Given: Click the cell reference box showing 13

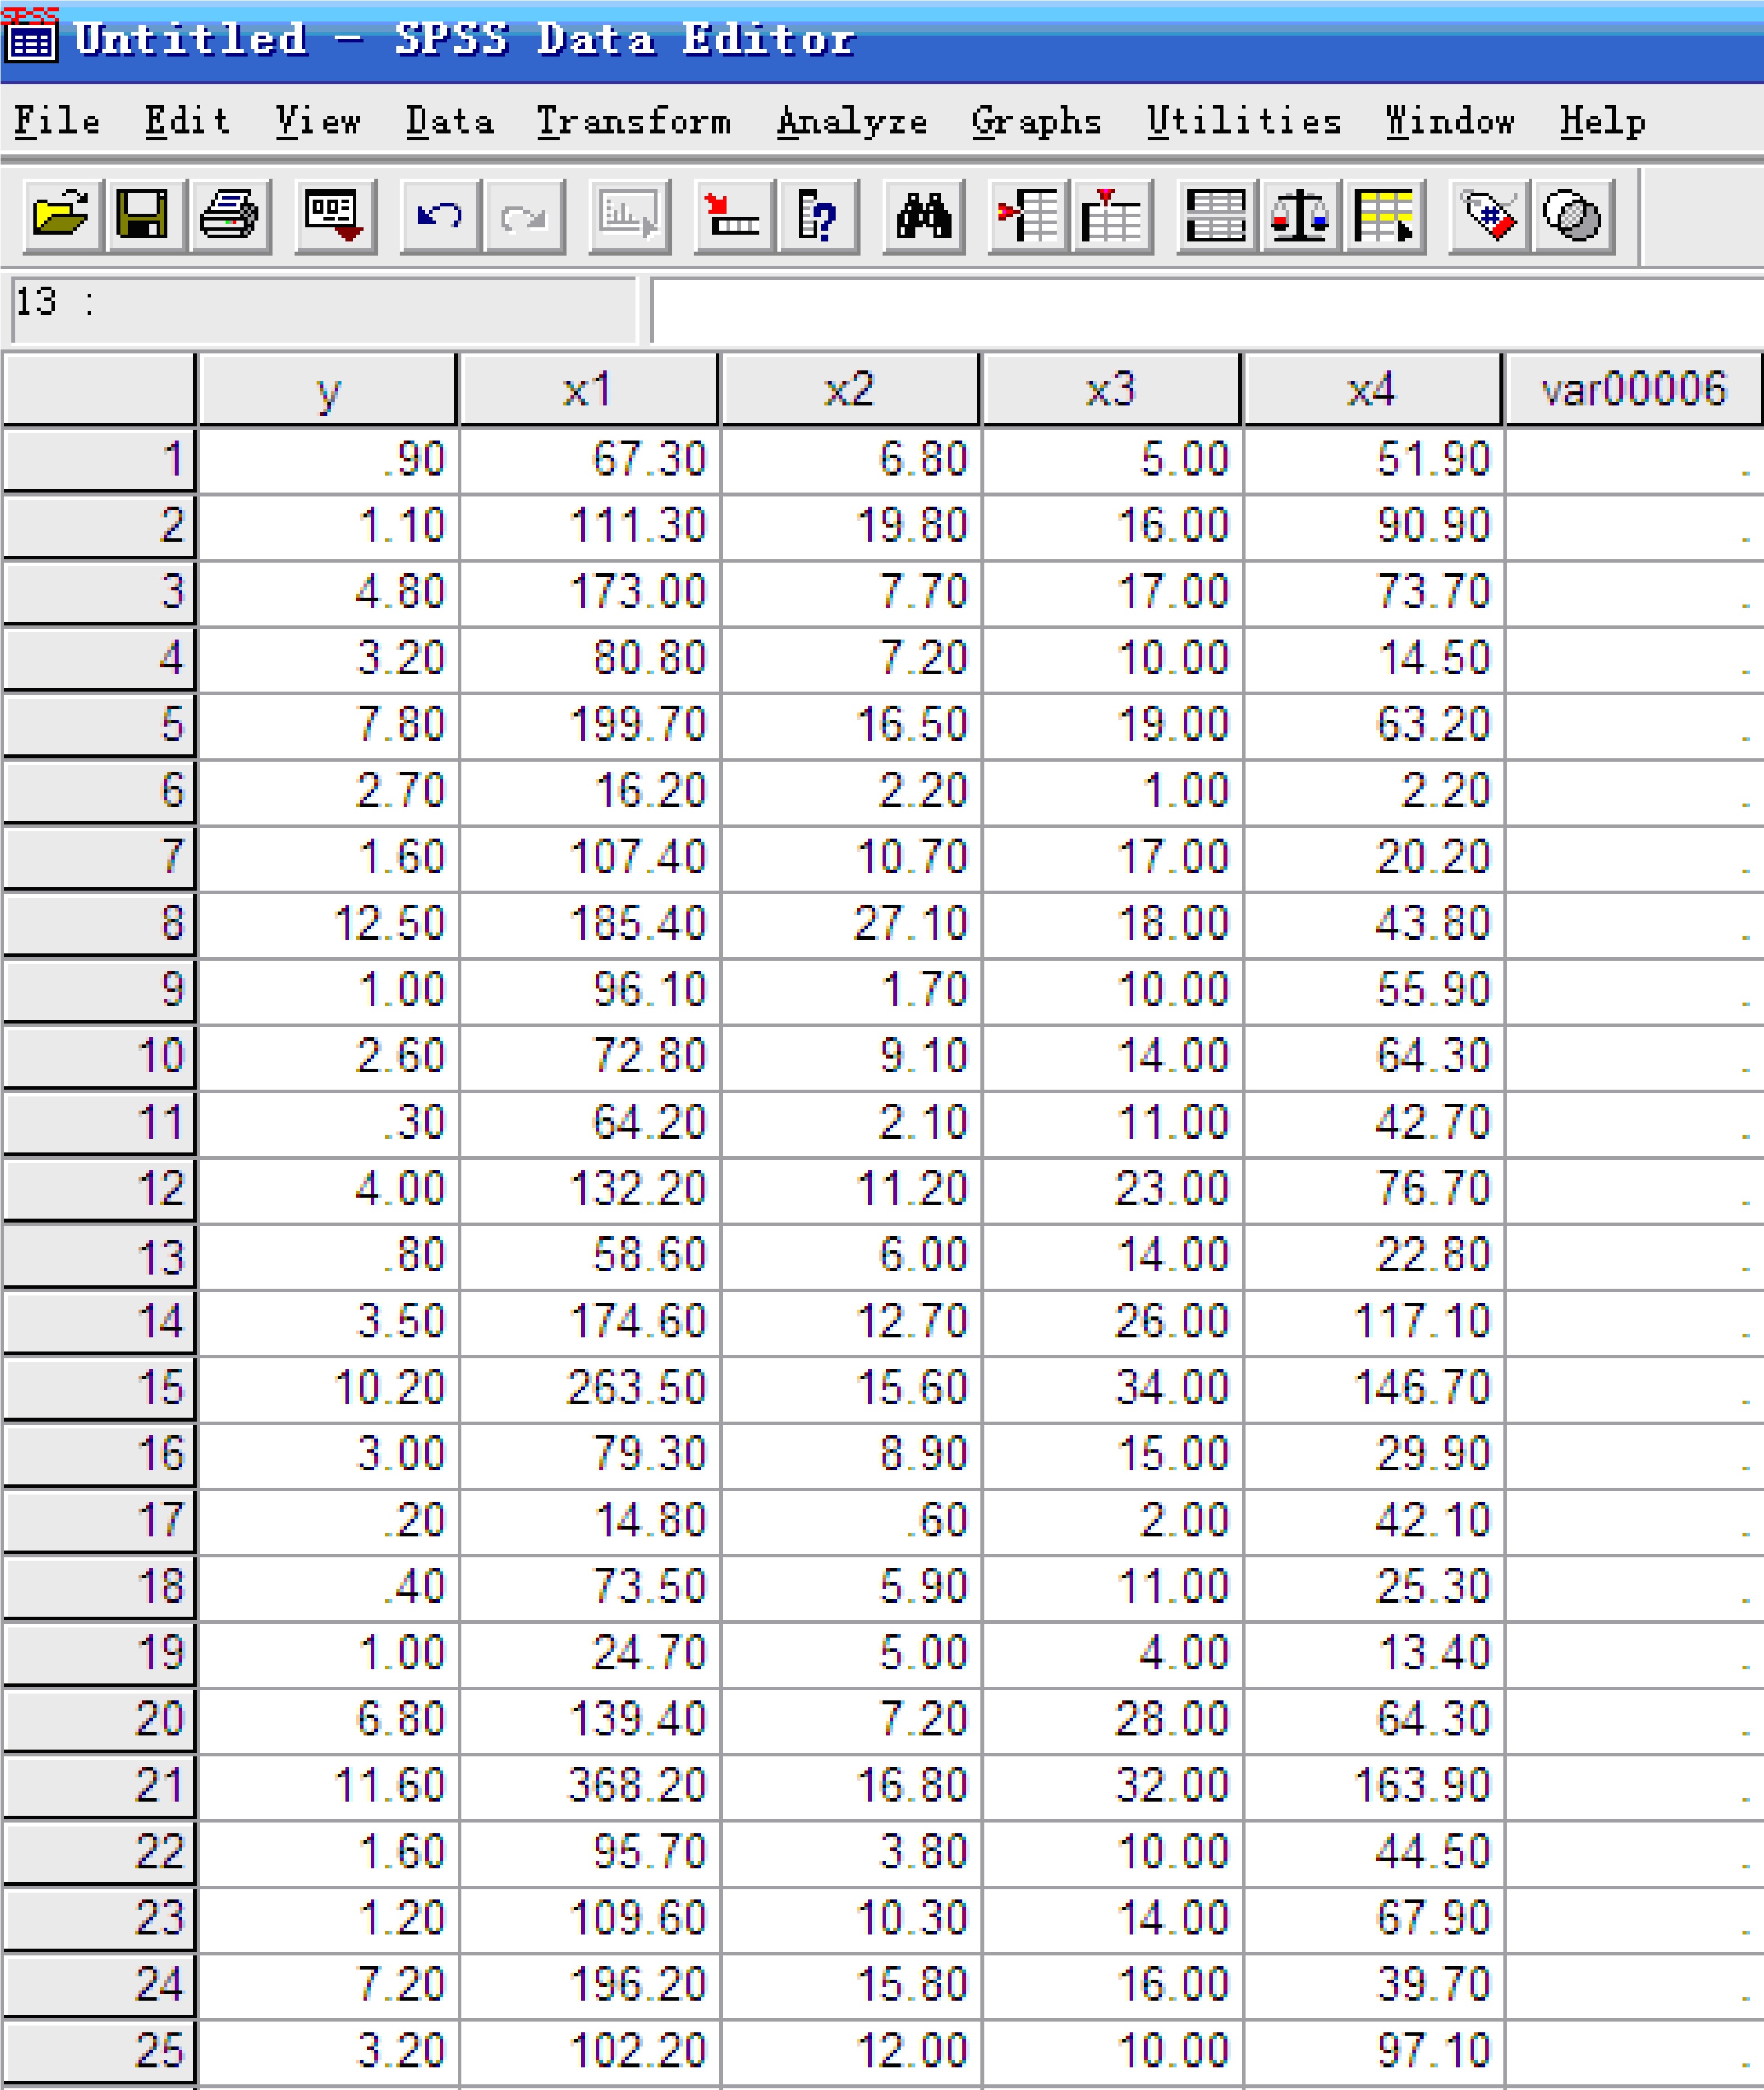Looking at the screenshot, I should [x=324, y=310].
